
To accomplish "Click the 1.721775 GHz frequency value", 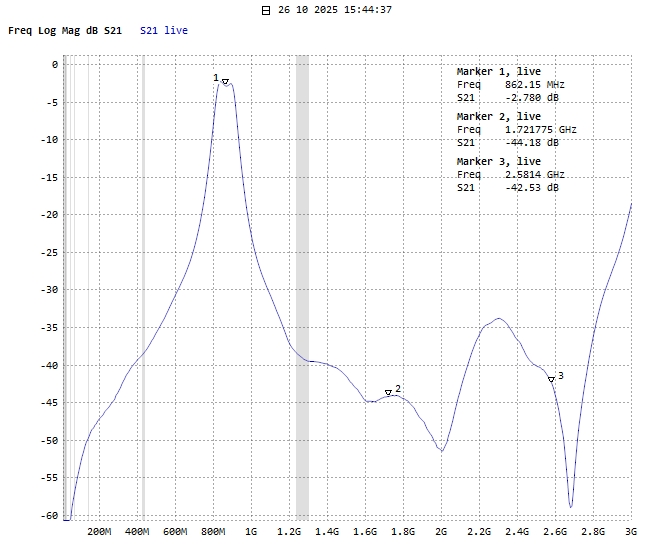I will click(x=540, y=130).
